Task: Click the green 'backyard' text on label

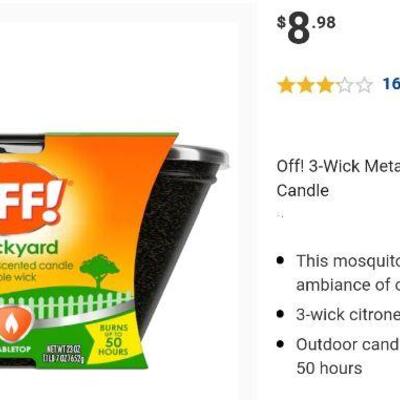Action: [29, 248]
